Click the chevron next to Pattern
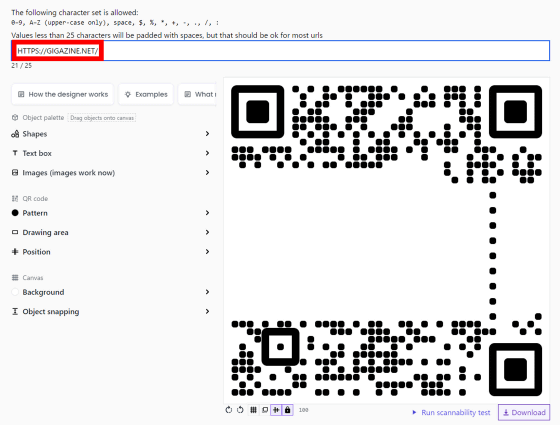Screen dimensions: 560x425 point(207,213)
